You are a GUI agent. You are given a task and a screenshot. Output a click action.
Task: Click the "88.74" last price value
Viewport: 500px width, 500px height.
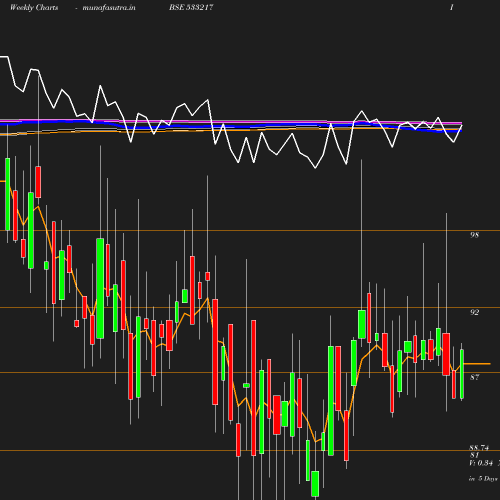click(479, 448)
